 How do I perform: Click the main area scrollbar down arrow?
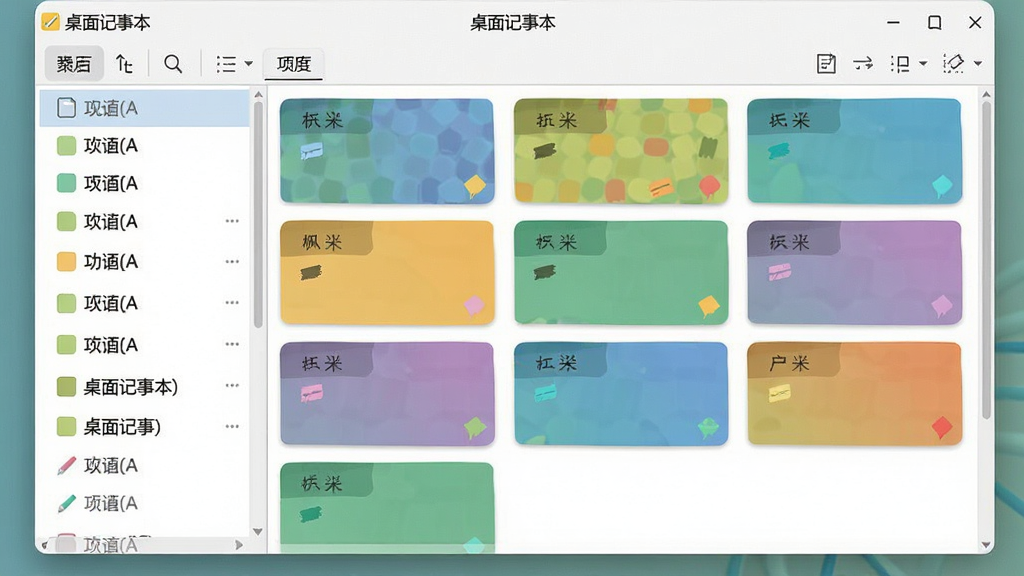tap(986, 545)
